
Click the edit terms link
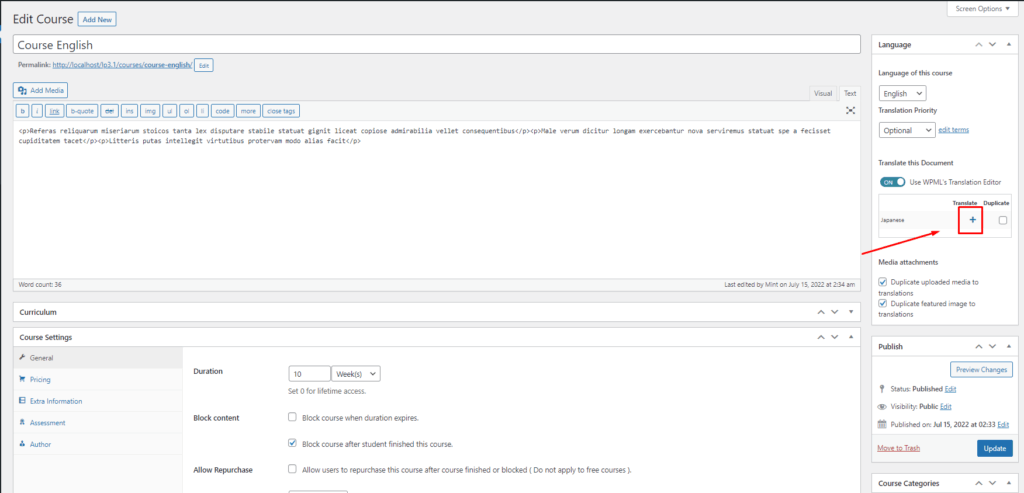pos(953,130)
